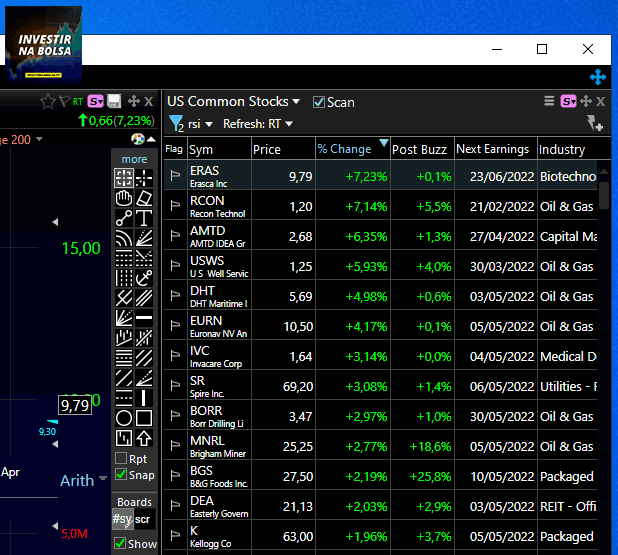
Task: Select the eraser tool
Action: click(144, 198)
